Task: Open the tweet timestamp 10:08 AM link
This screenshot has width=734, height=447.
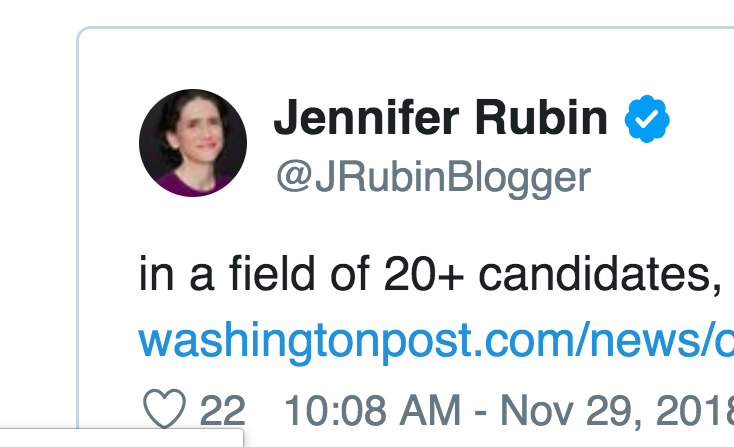Action: [373, 410]
